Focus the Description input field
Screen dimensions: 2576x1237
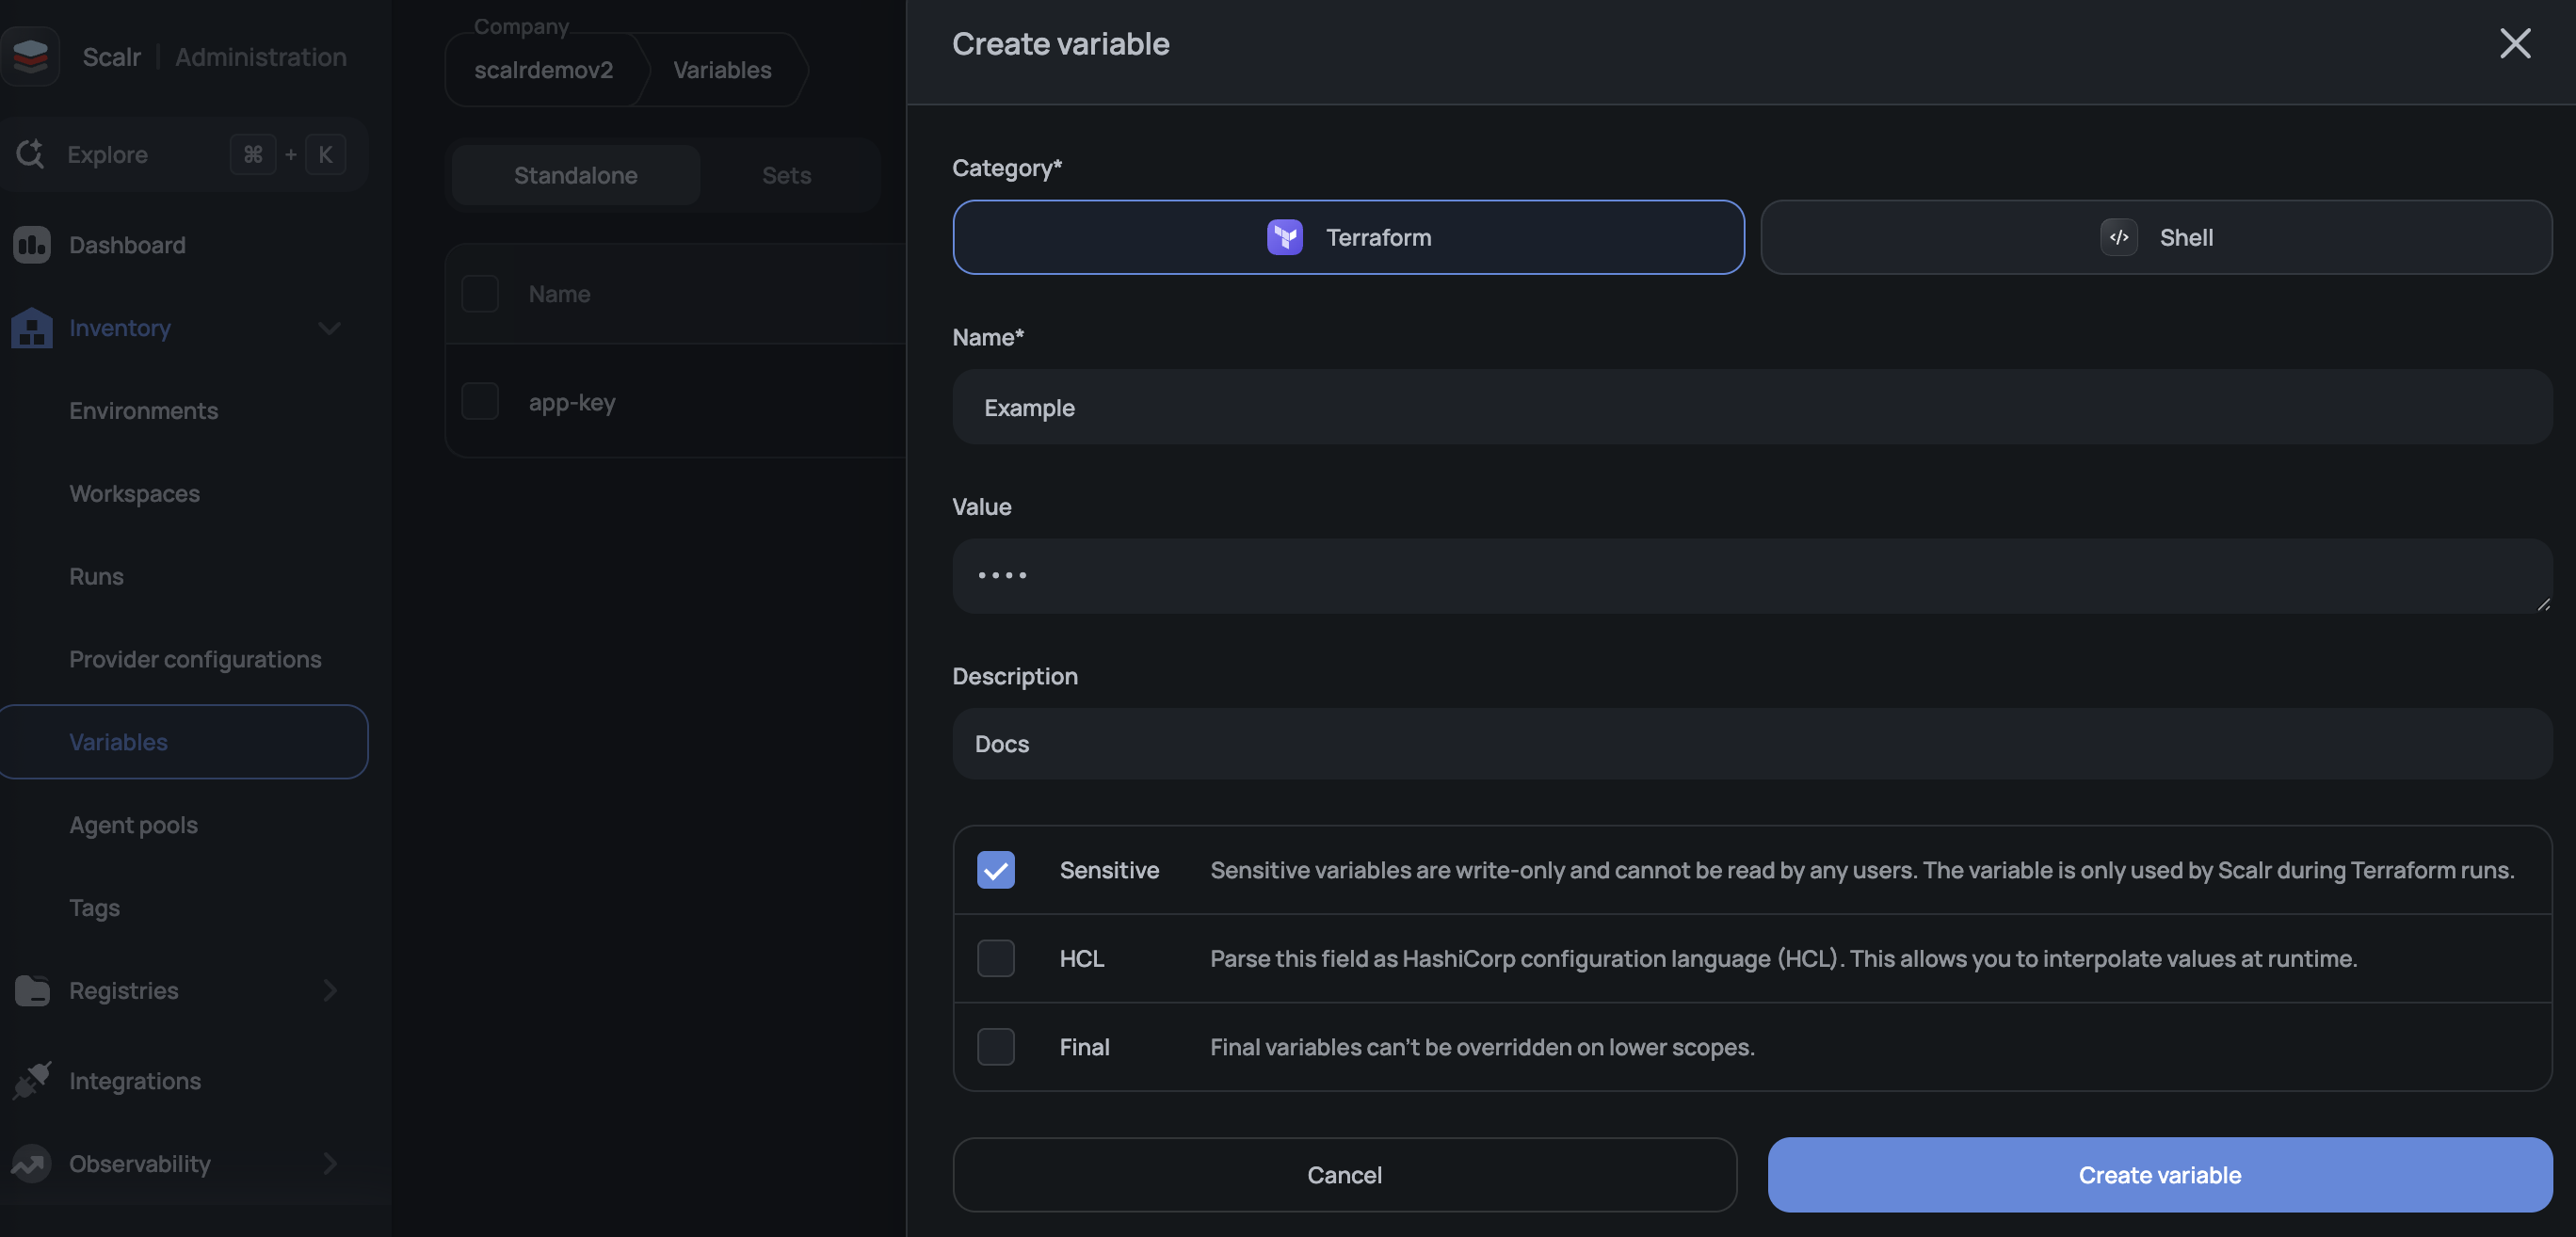(1751, 743)
